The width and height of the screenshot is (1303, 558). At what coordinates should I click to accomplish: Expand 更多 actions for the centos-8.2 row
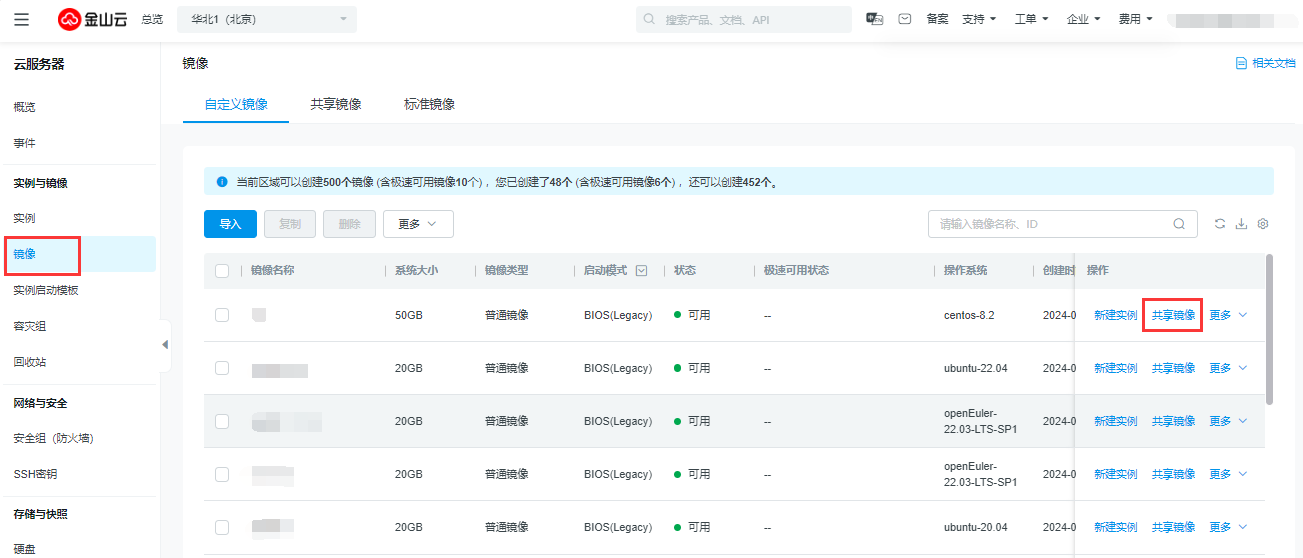coord(1228,315)
